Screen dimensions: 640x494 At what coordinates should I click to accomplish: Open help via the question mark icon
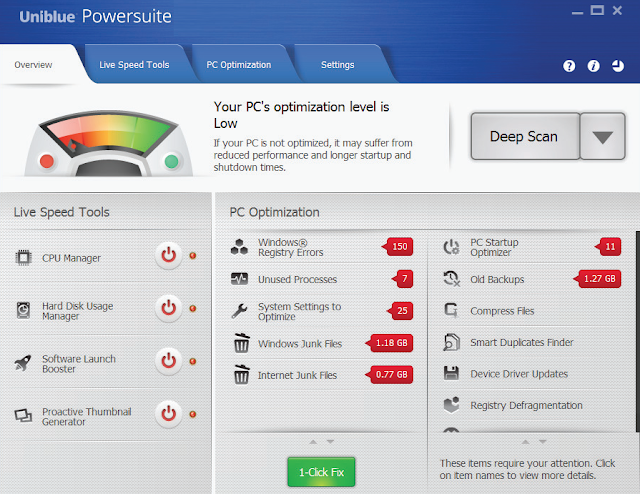(569, 66)
